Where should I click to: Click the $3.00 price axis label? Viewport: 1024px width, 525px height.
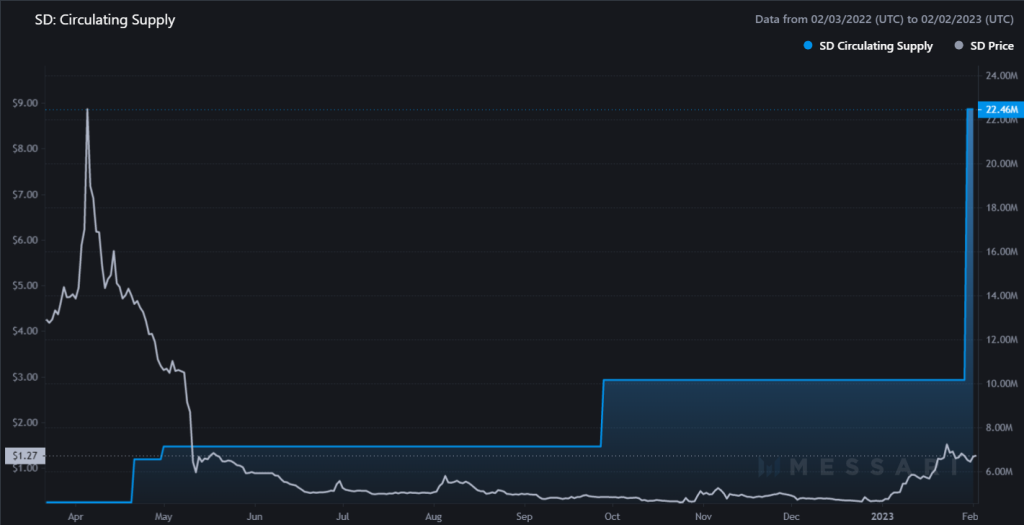click(x=25, y=377)
